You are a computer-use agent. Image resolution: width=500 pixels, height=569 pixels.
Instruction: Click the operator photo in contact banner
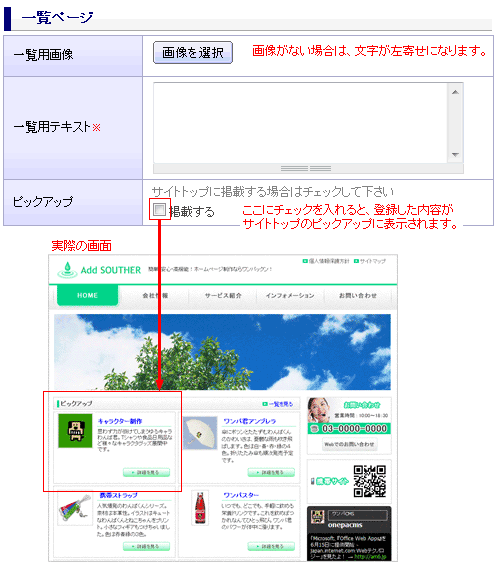point(319,410)
